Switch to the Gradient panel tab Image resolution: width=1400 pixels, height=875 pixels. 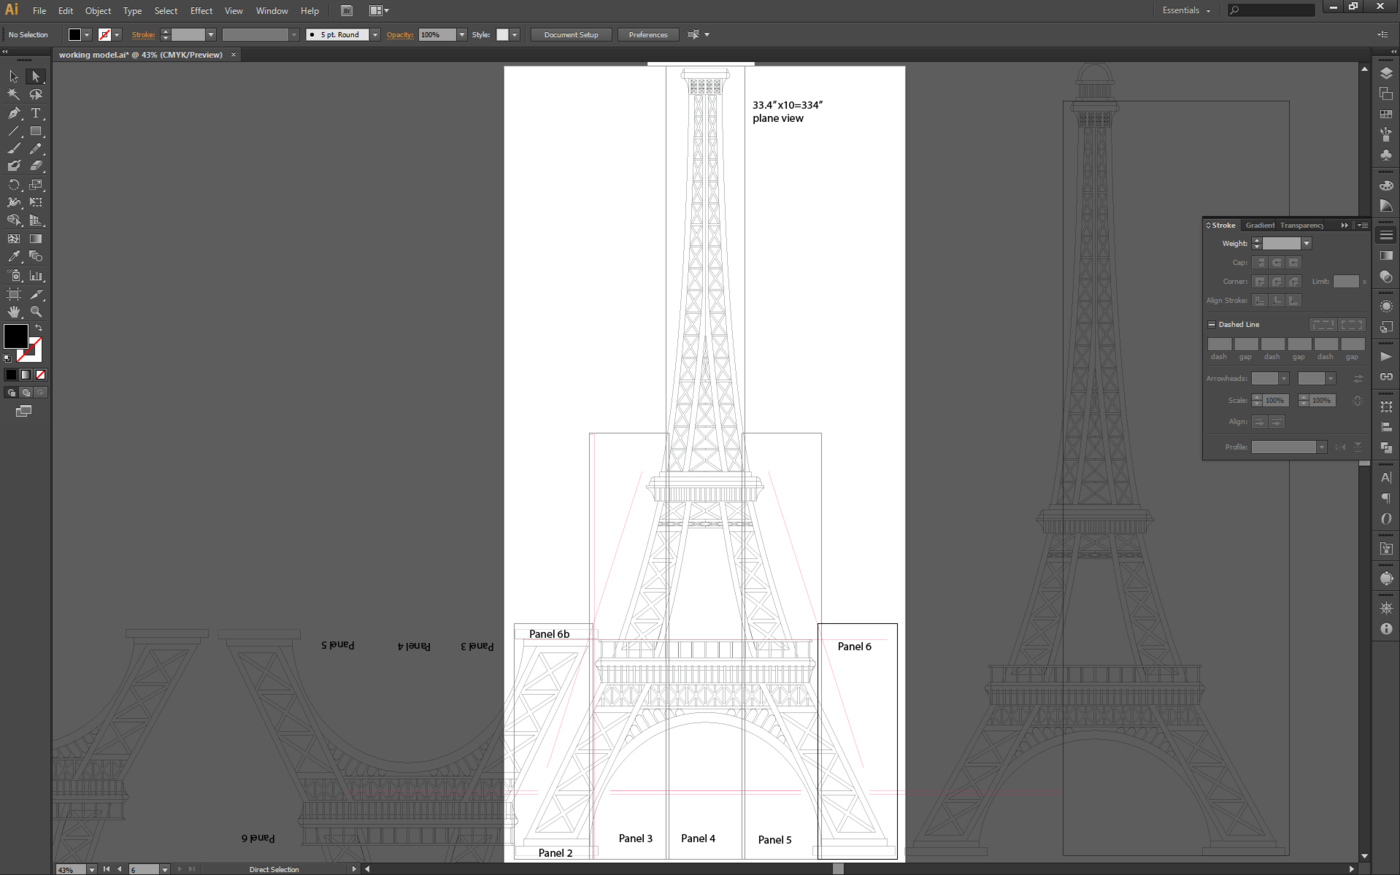click(1260, 226)
